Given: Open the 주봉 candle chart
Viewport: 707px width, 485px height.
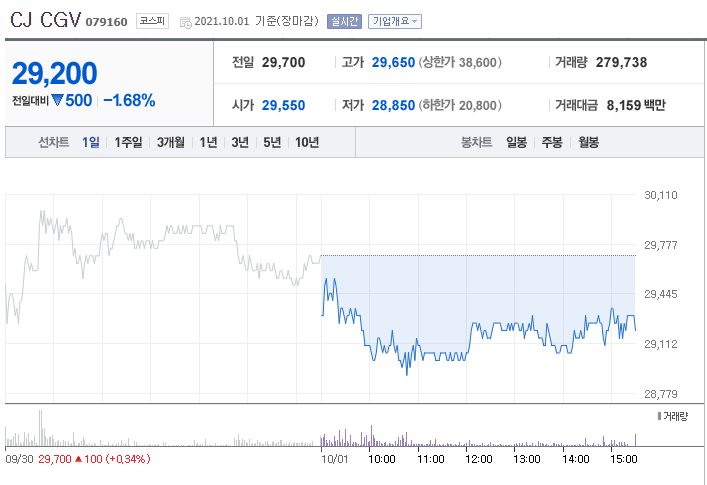Looking at the screenshot, I should click(552, 142).
